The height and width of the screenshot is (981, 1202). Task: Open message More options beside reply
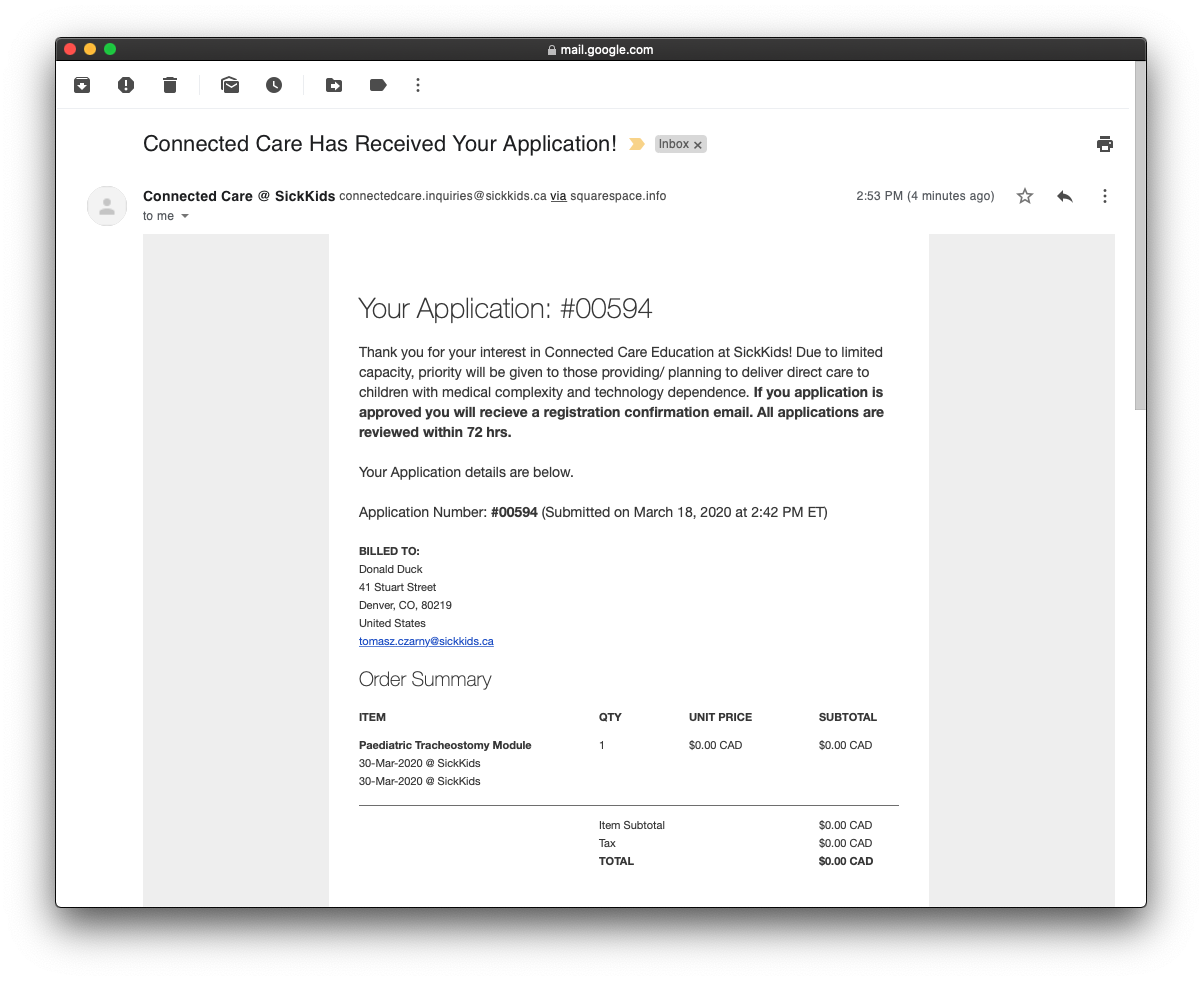coord(1105,196)
